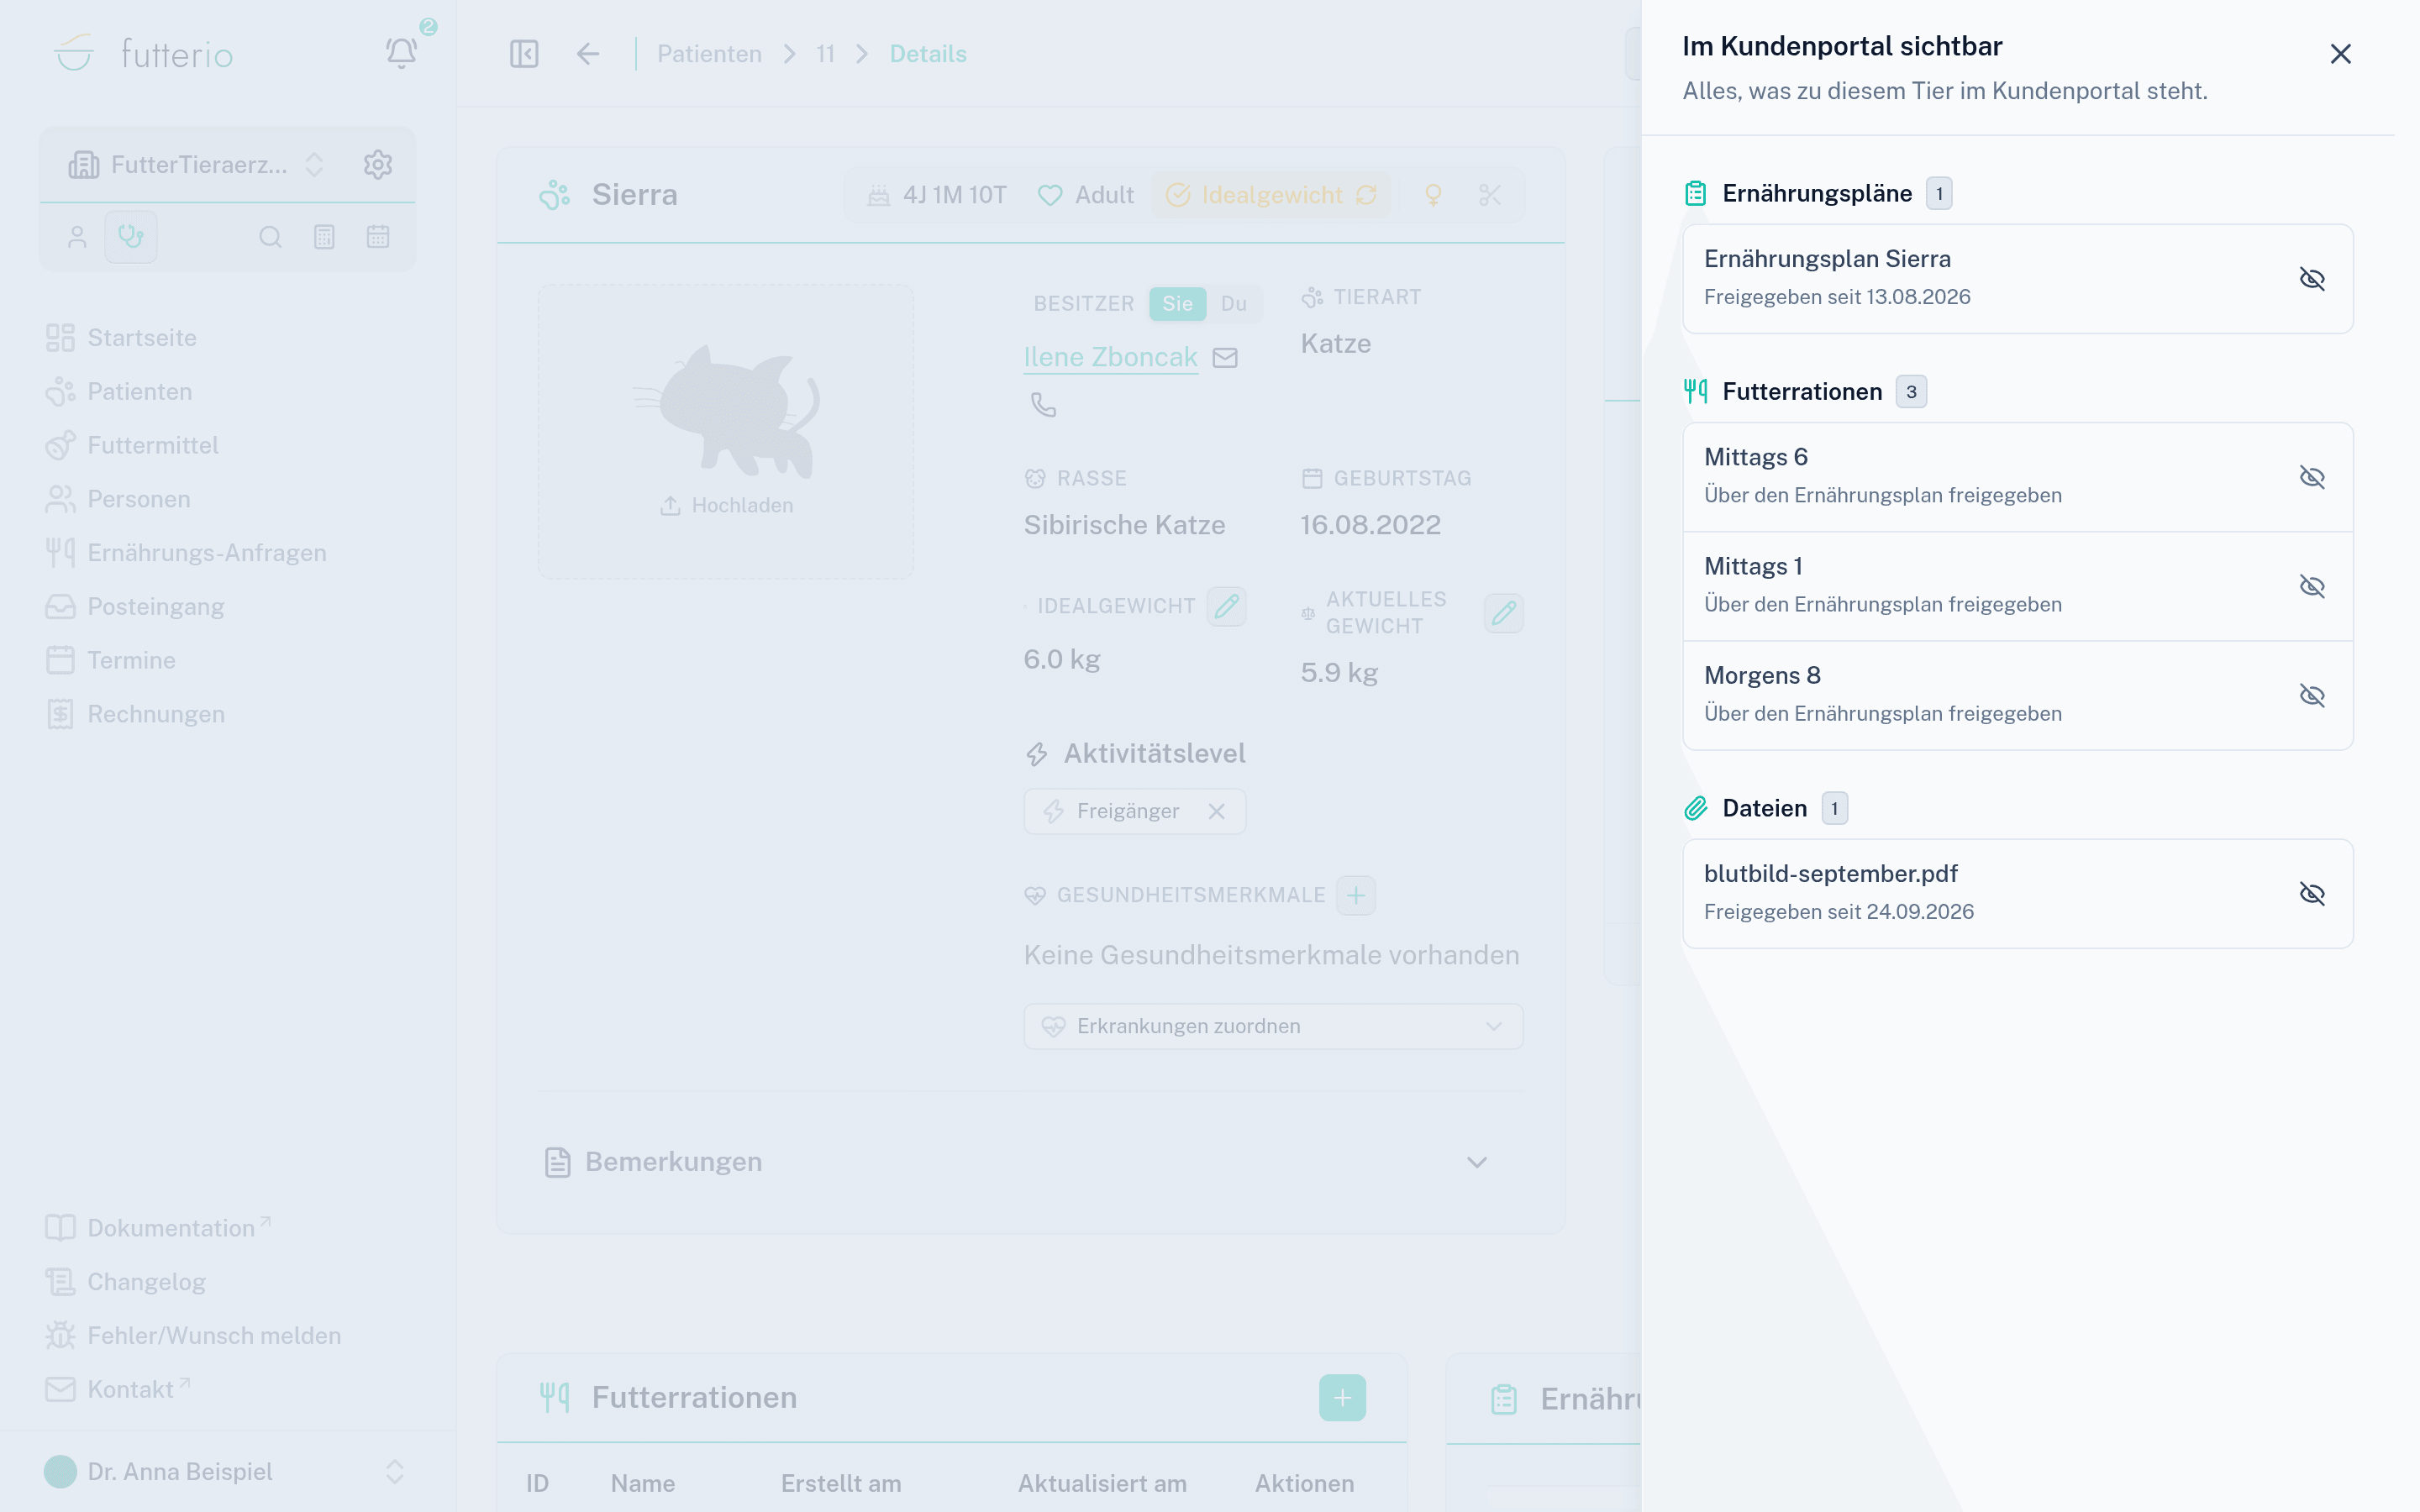Add a Gesundheitsmerkmal with plus icon

point(1356,895)
